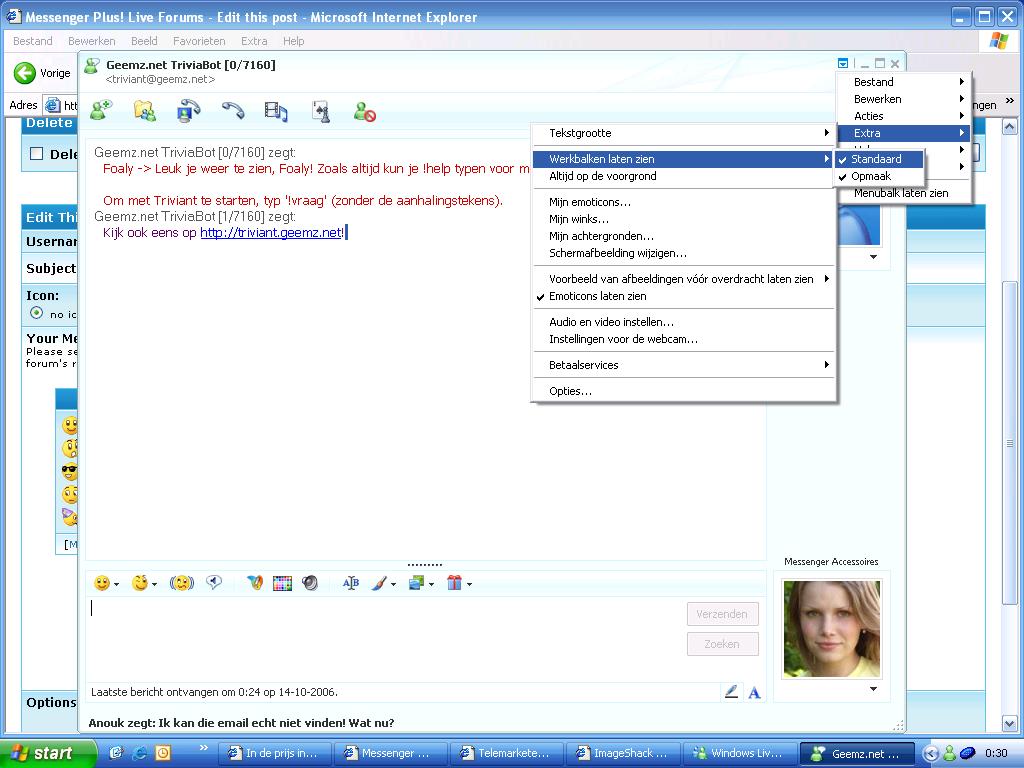Screen dimensions: 1024x768
Task: Click the font change icon
Action: (350, 583)
